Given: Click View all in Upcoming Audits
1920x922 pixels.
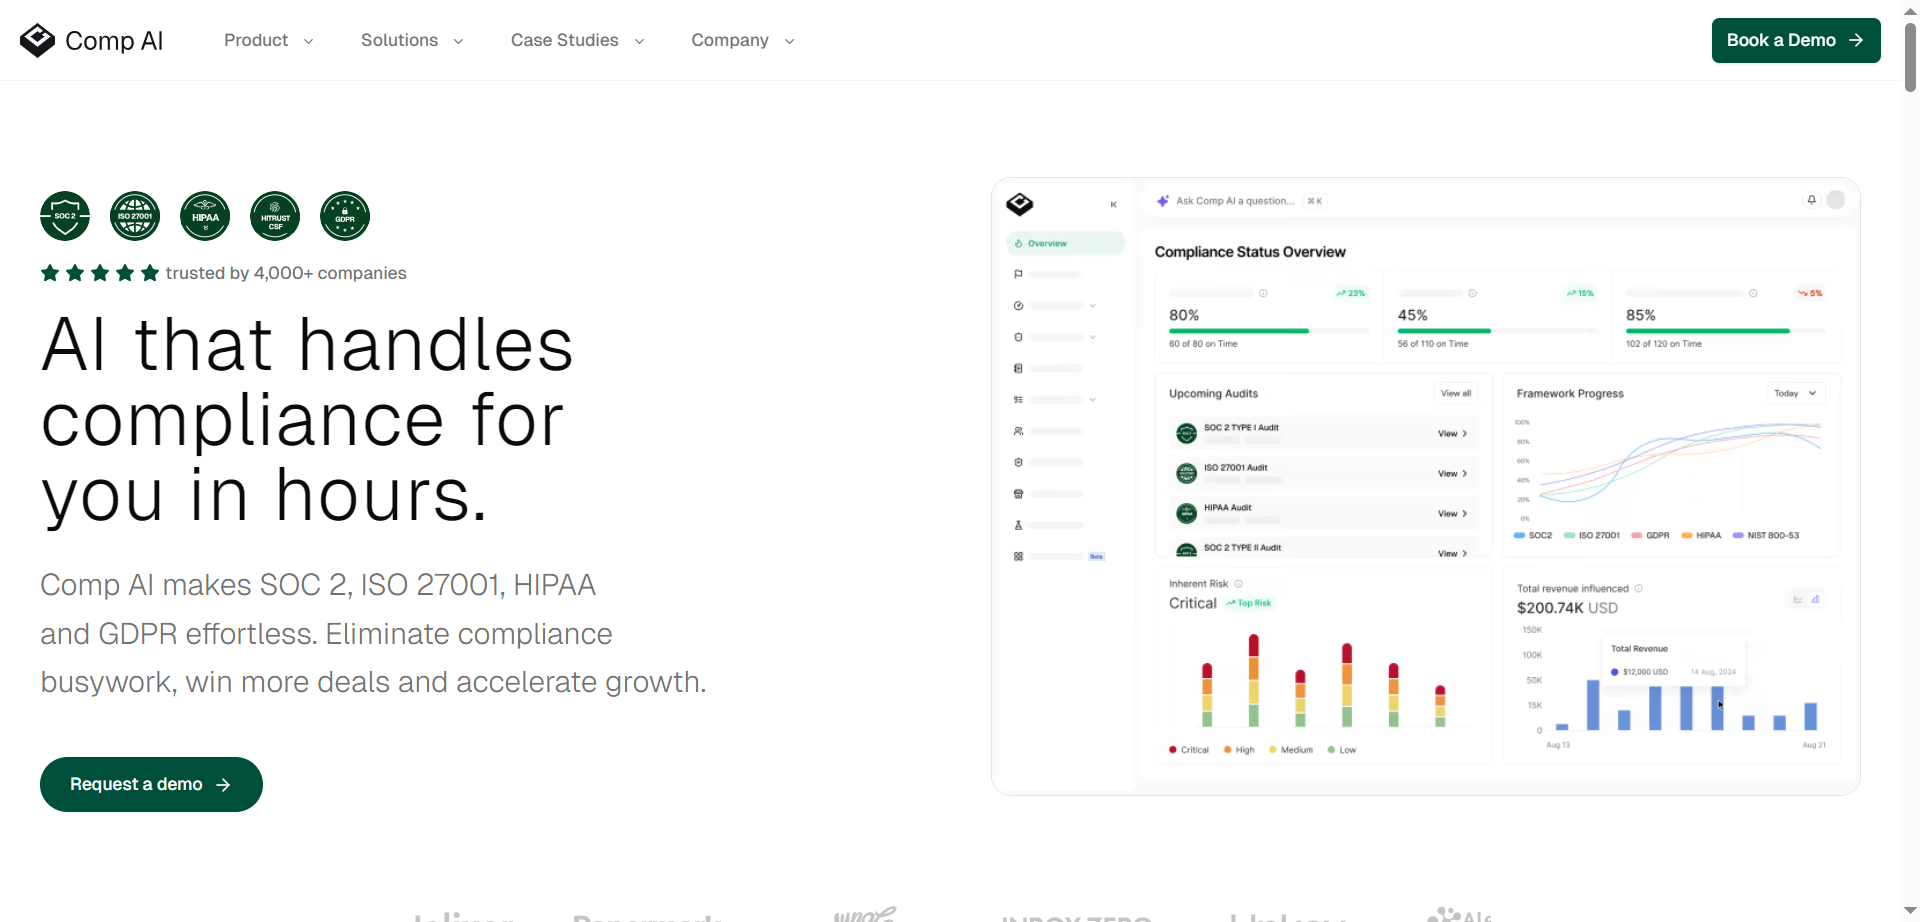Looking at the screenshot, I should [1456, 393].
